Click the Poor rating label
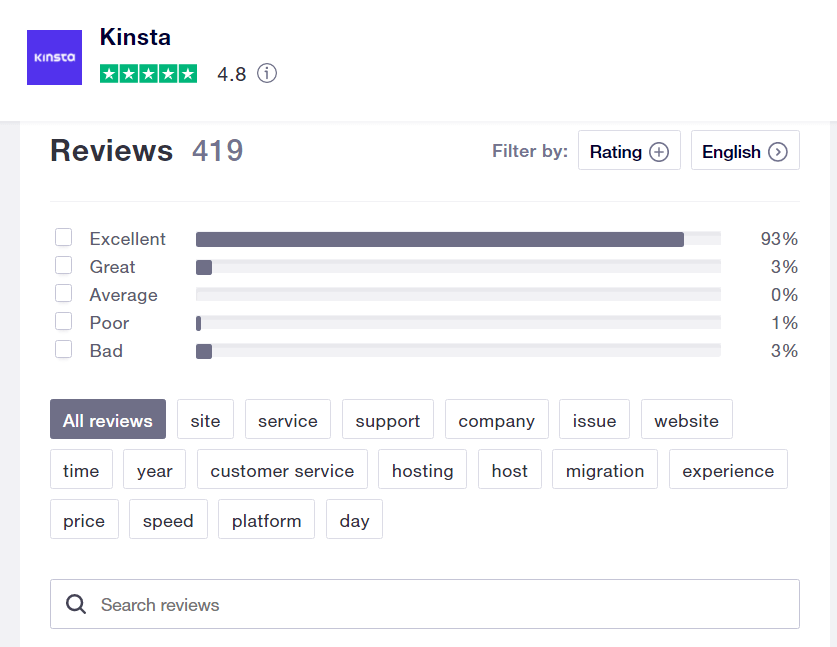 pyautogui.click(x=109, y=322)
